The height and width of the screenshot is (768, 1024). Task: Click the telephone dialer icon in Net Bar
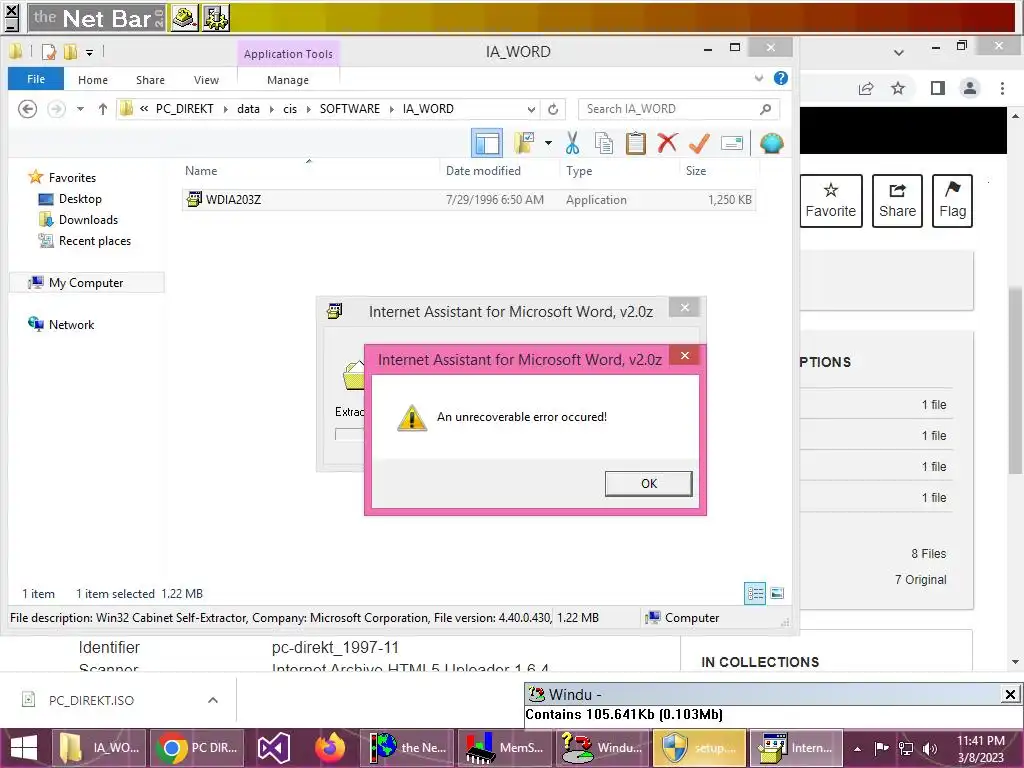click(x=185, y=18)
